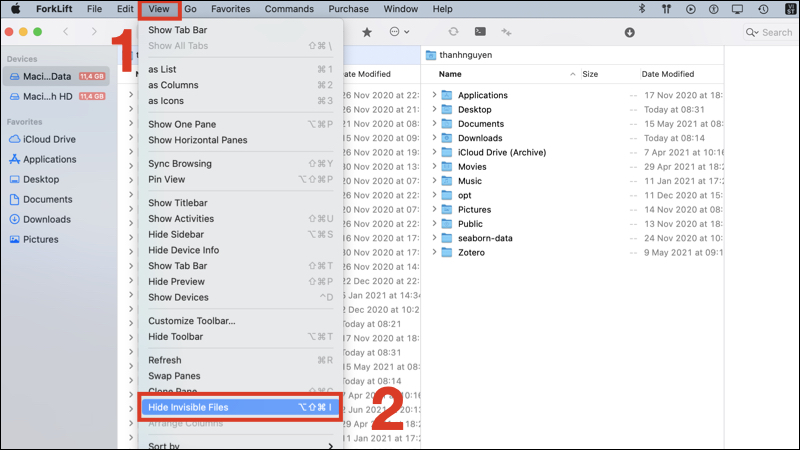Viewport: 800px width, 450px height.
Task: Choose Hide Invisible Files menu item
Action: [x=240, y=407]
